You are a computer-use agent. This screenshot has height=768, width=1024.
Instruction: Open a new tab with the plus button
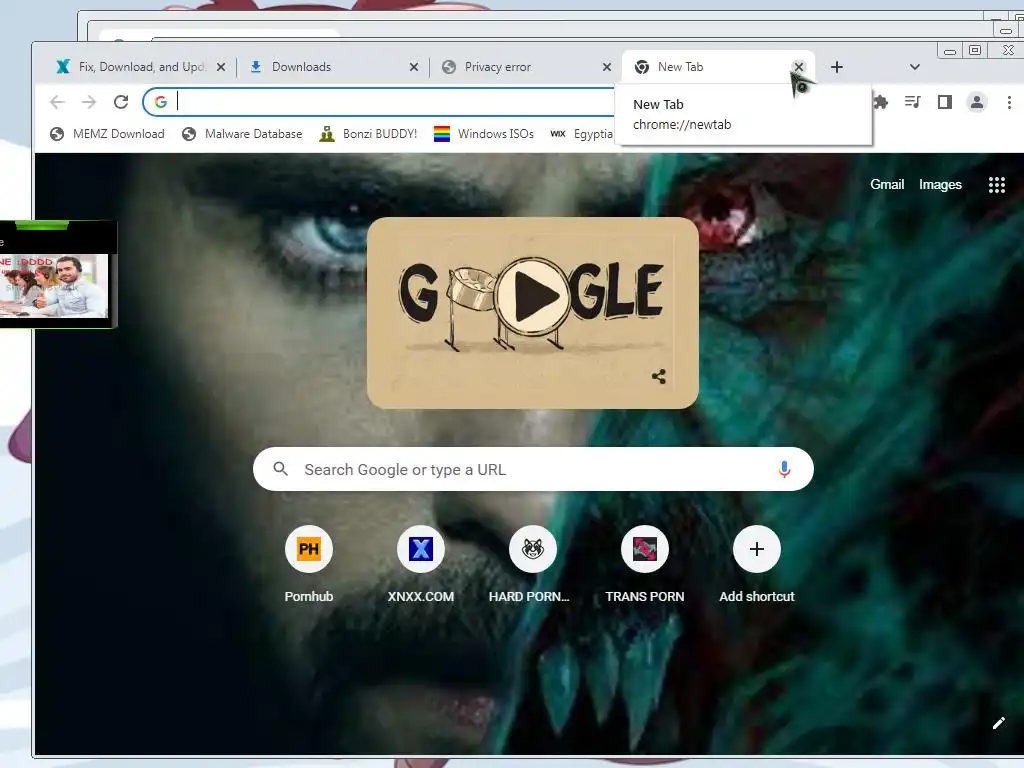click(x=837, y=67)
